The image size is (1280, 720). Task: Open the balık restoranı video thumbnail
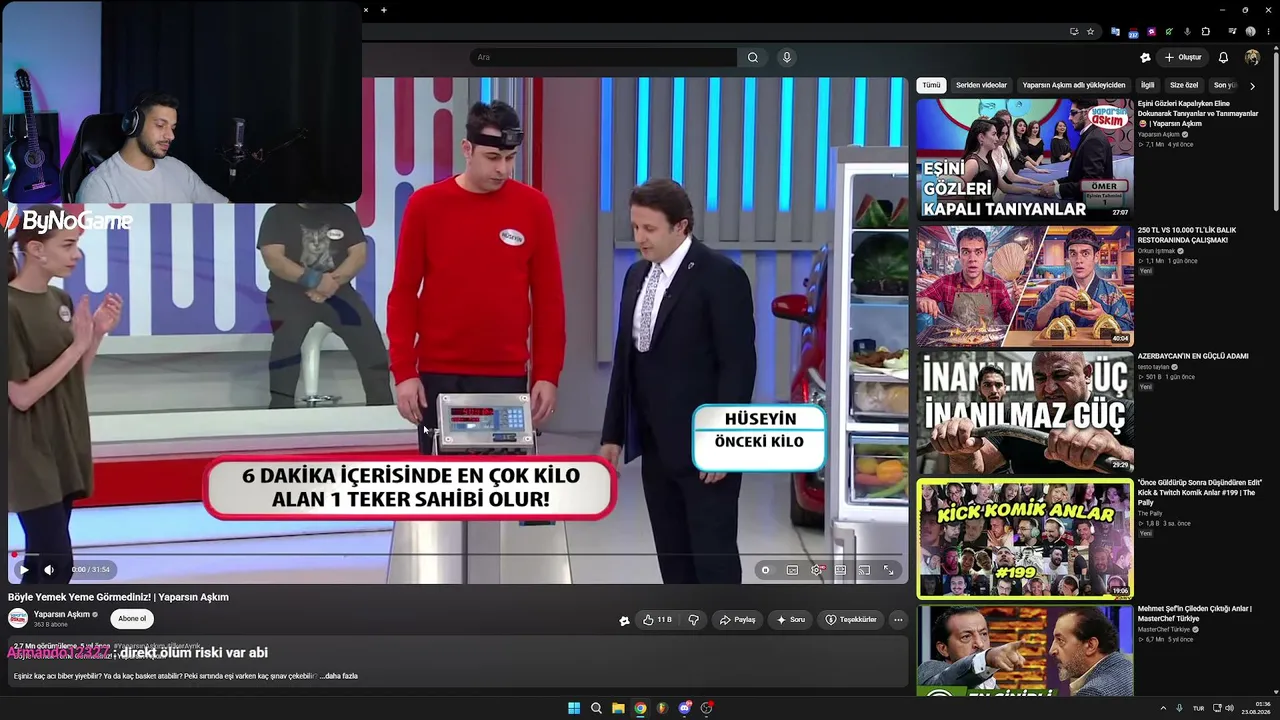click(x=1025, y=286)
